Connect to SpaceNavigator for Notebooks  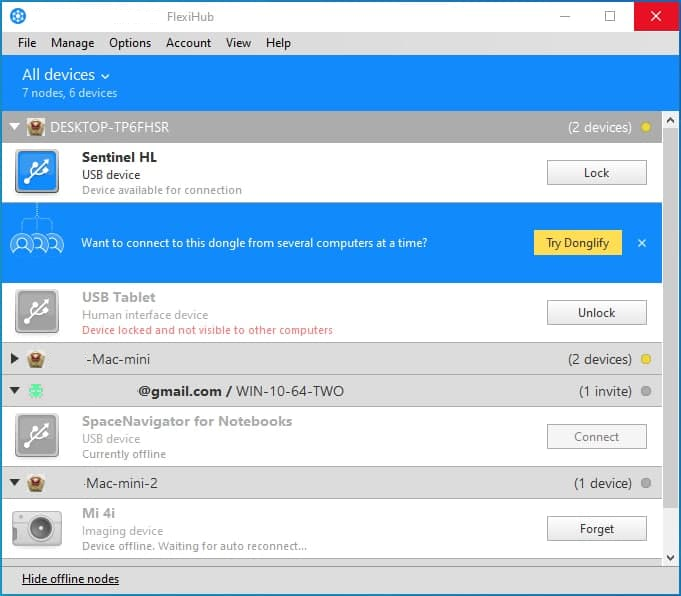pyautogui.click(x=596, y=436)
